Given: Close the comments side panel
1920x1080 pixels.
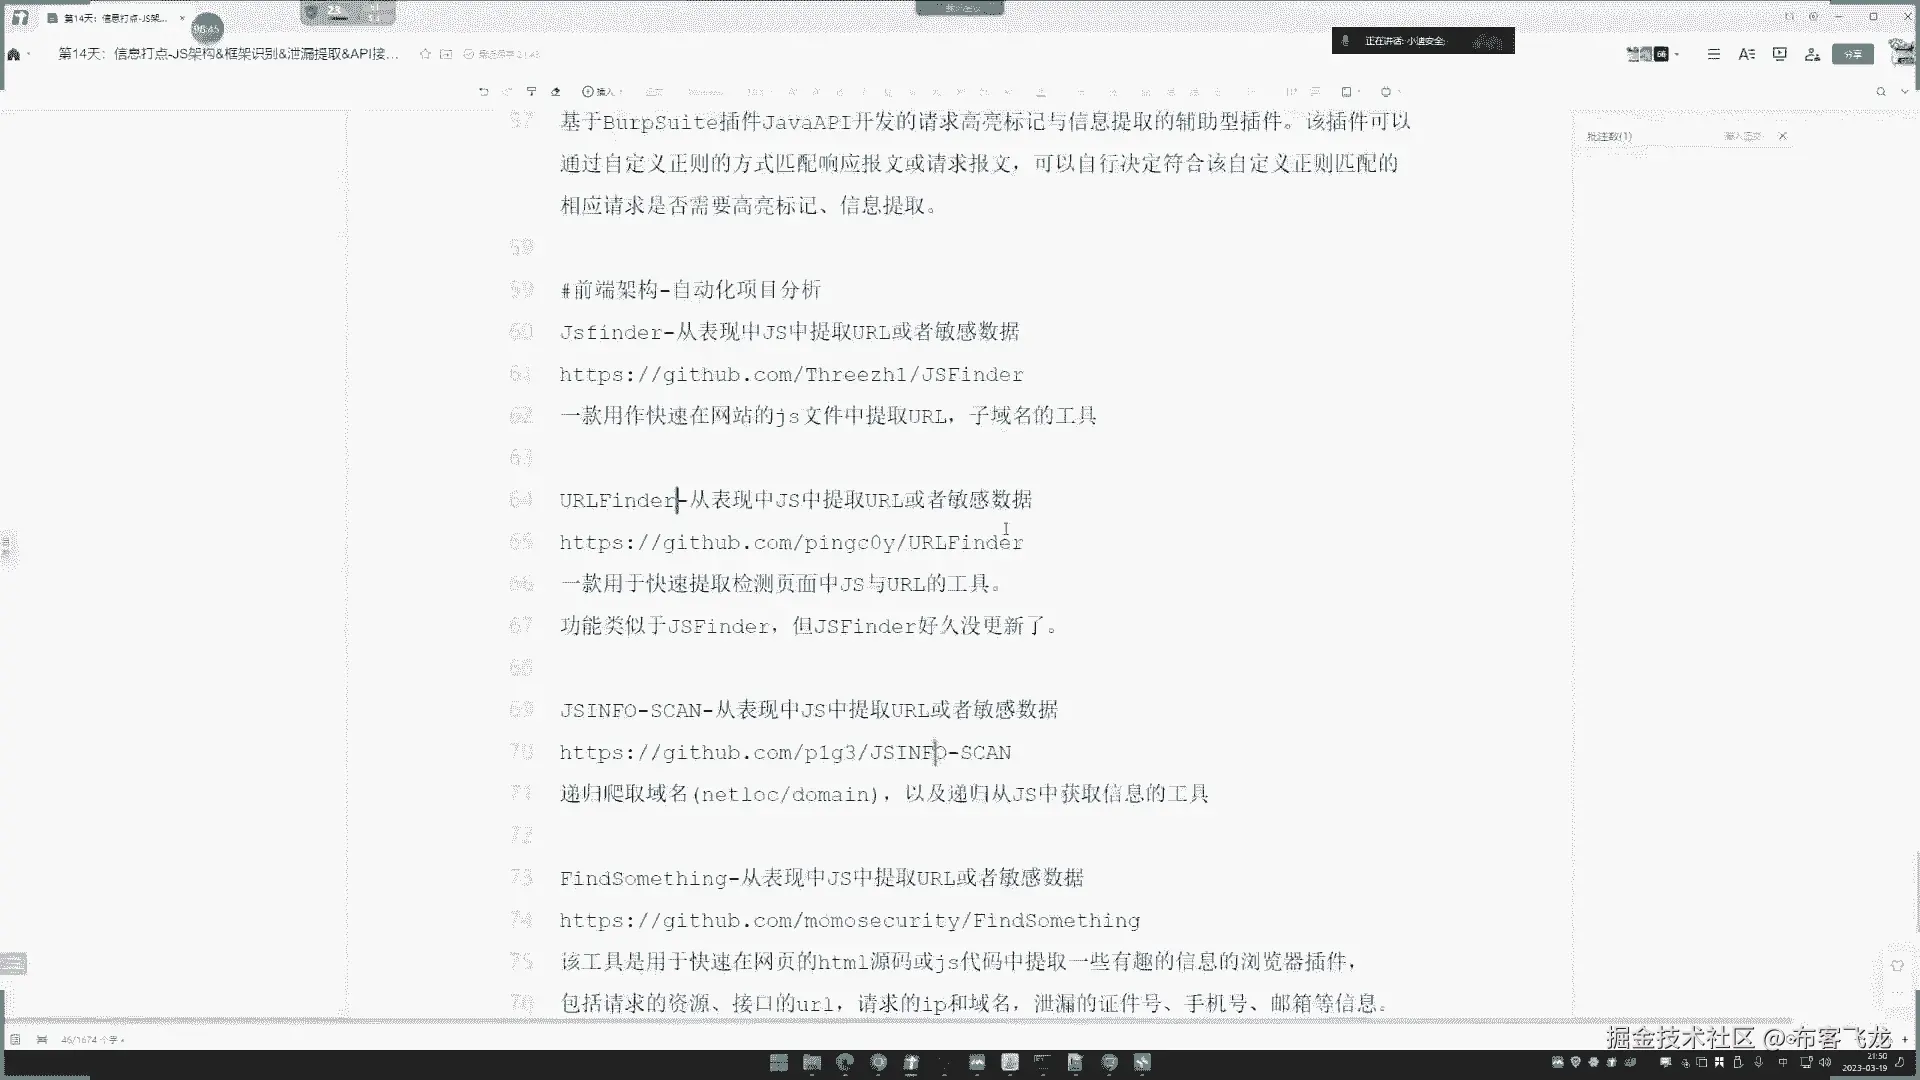Looking at the screenshot, I should (x=1782, y=136).
